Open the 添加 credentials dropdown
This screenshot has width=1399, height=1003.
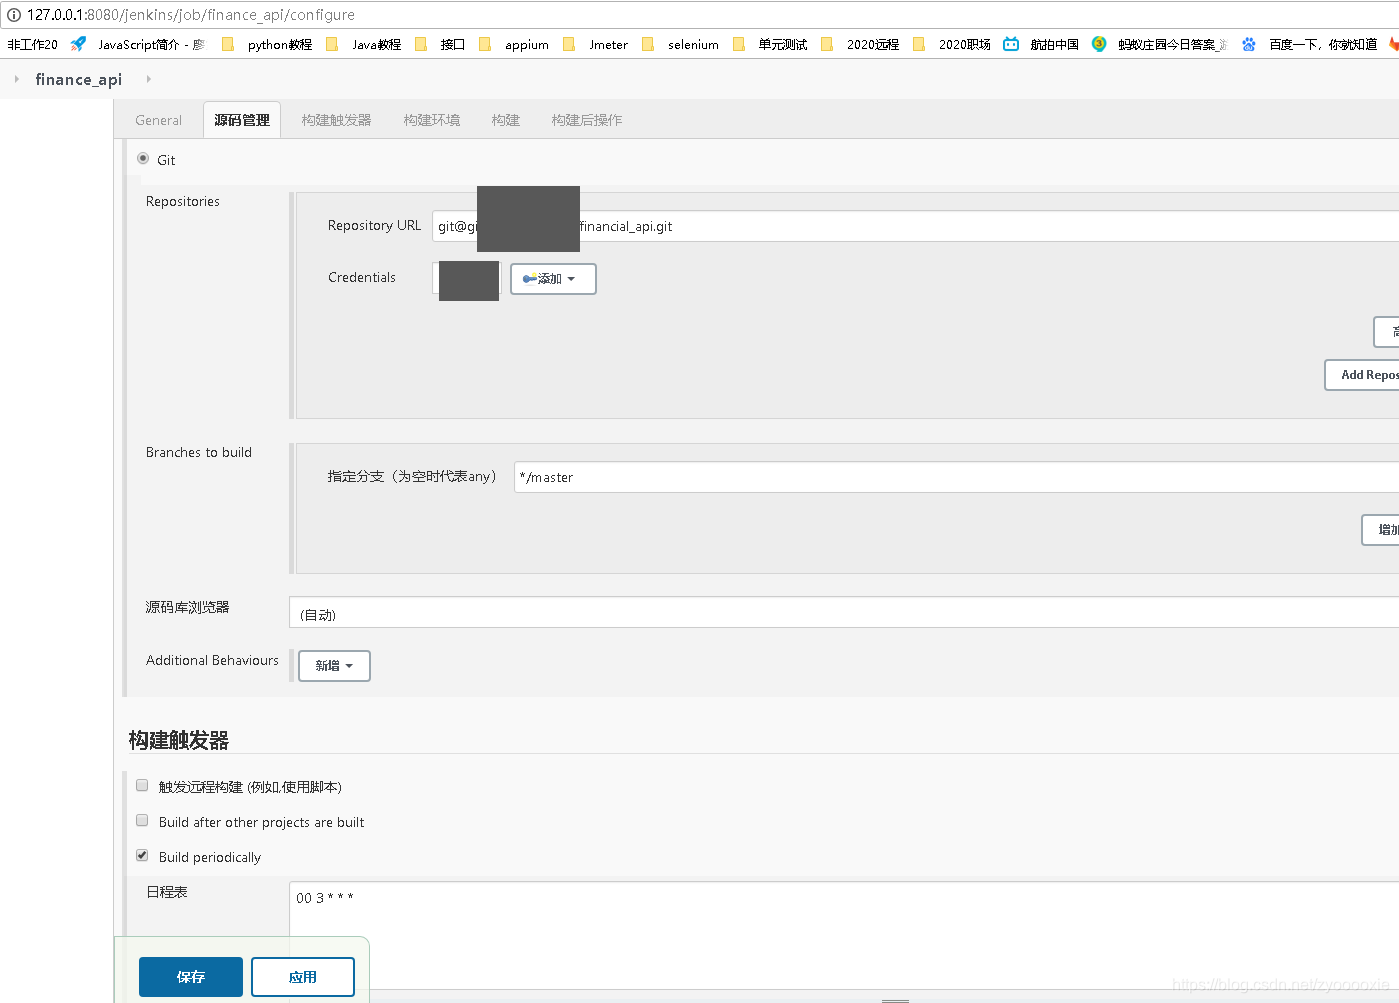(553, 279)
